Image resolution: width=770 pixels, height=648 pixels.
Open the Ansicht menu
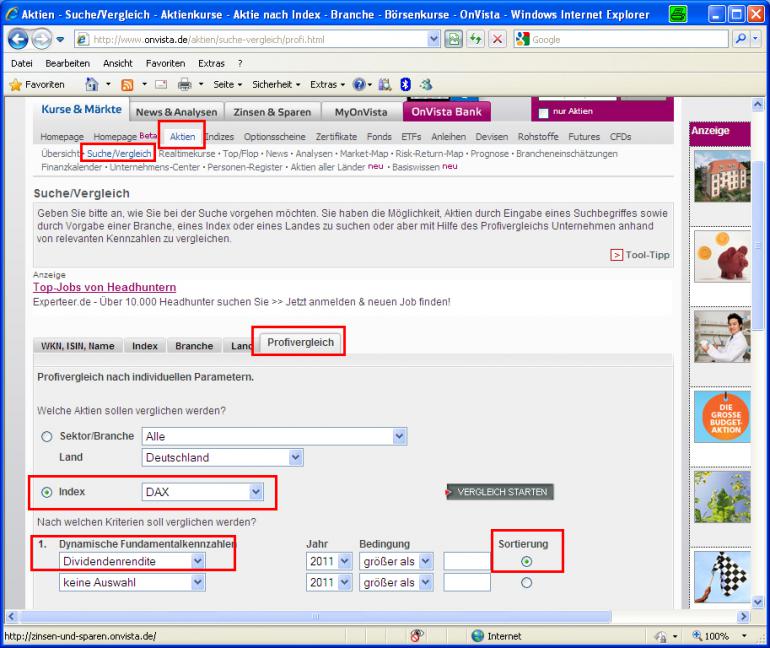[x=118, y=63]
